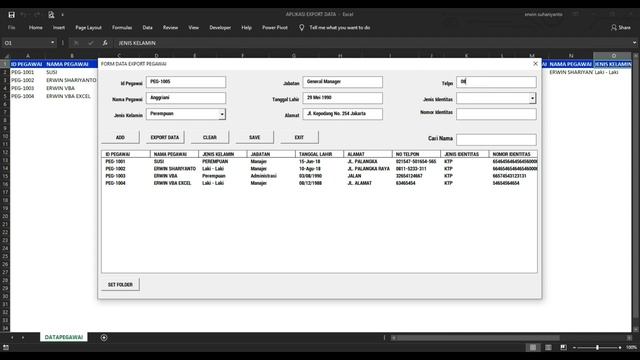Open the Formulas ribbon tab
The image size is (640, 360).
coord(122,27)
